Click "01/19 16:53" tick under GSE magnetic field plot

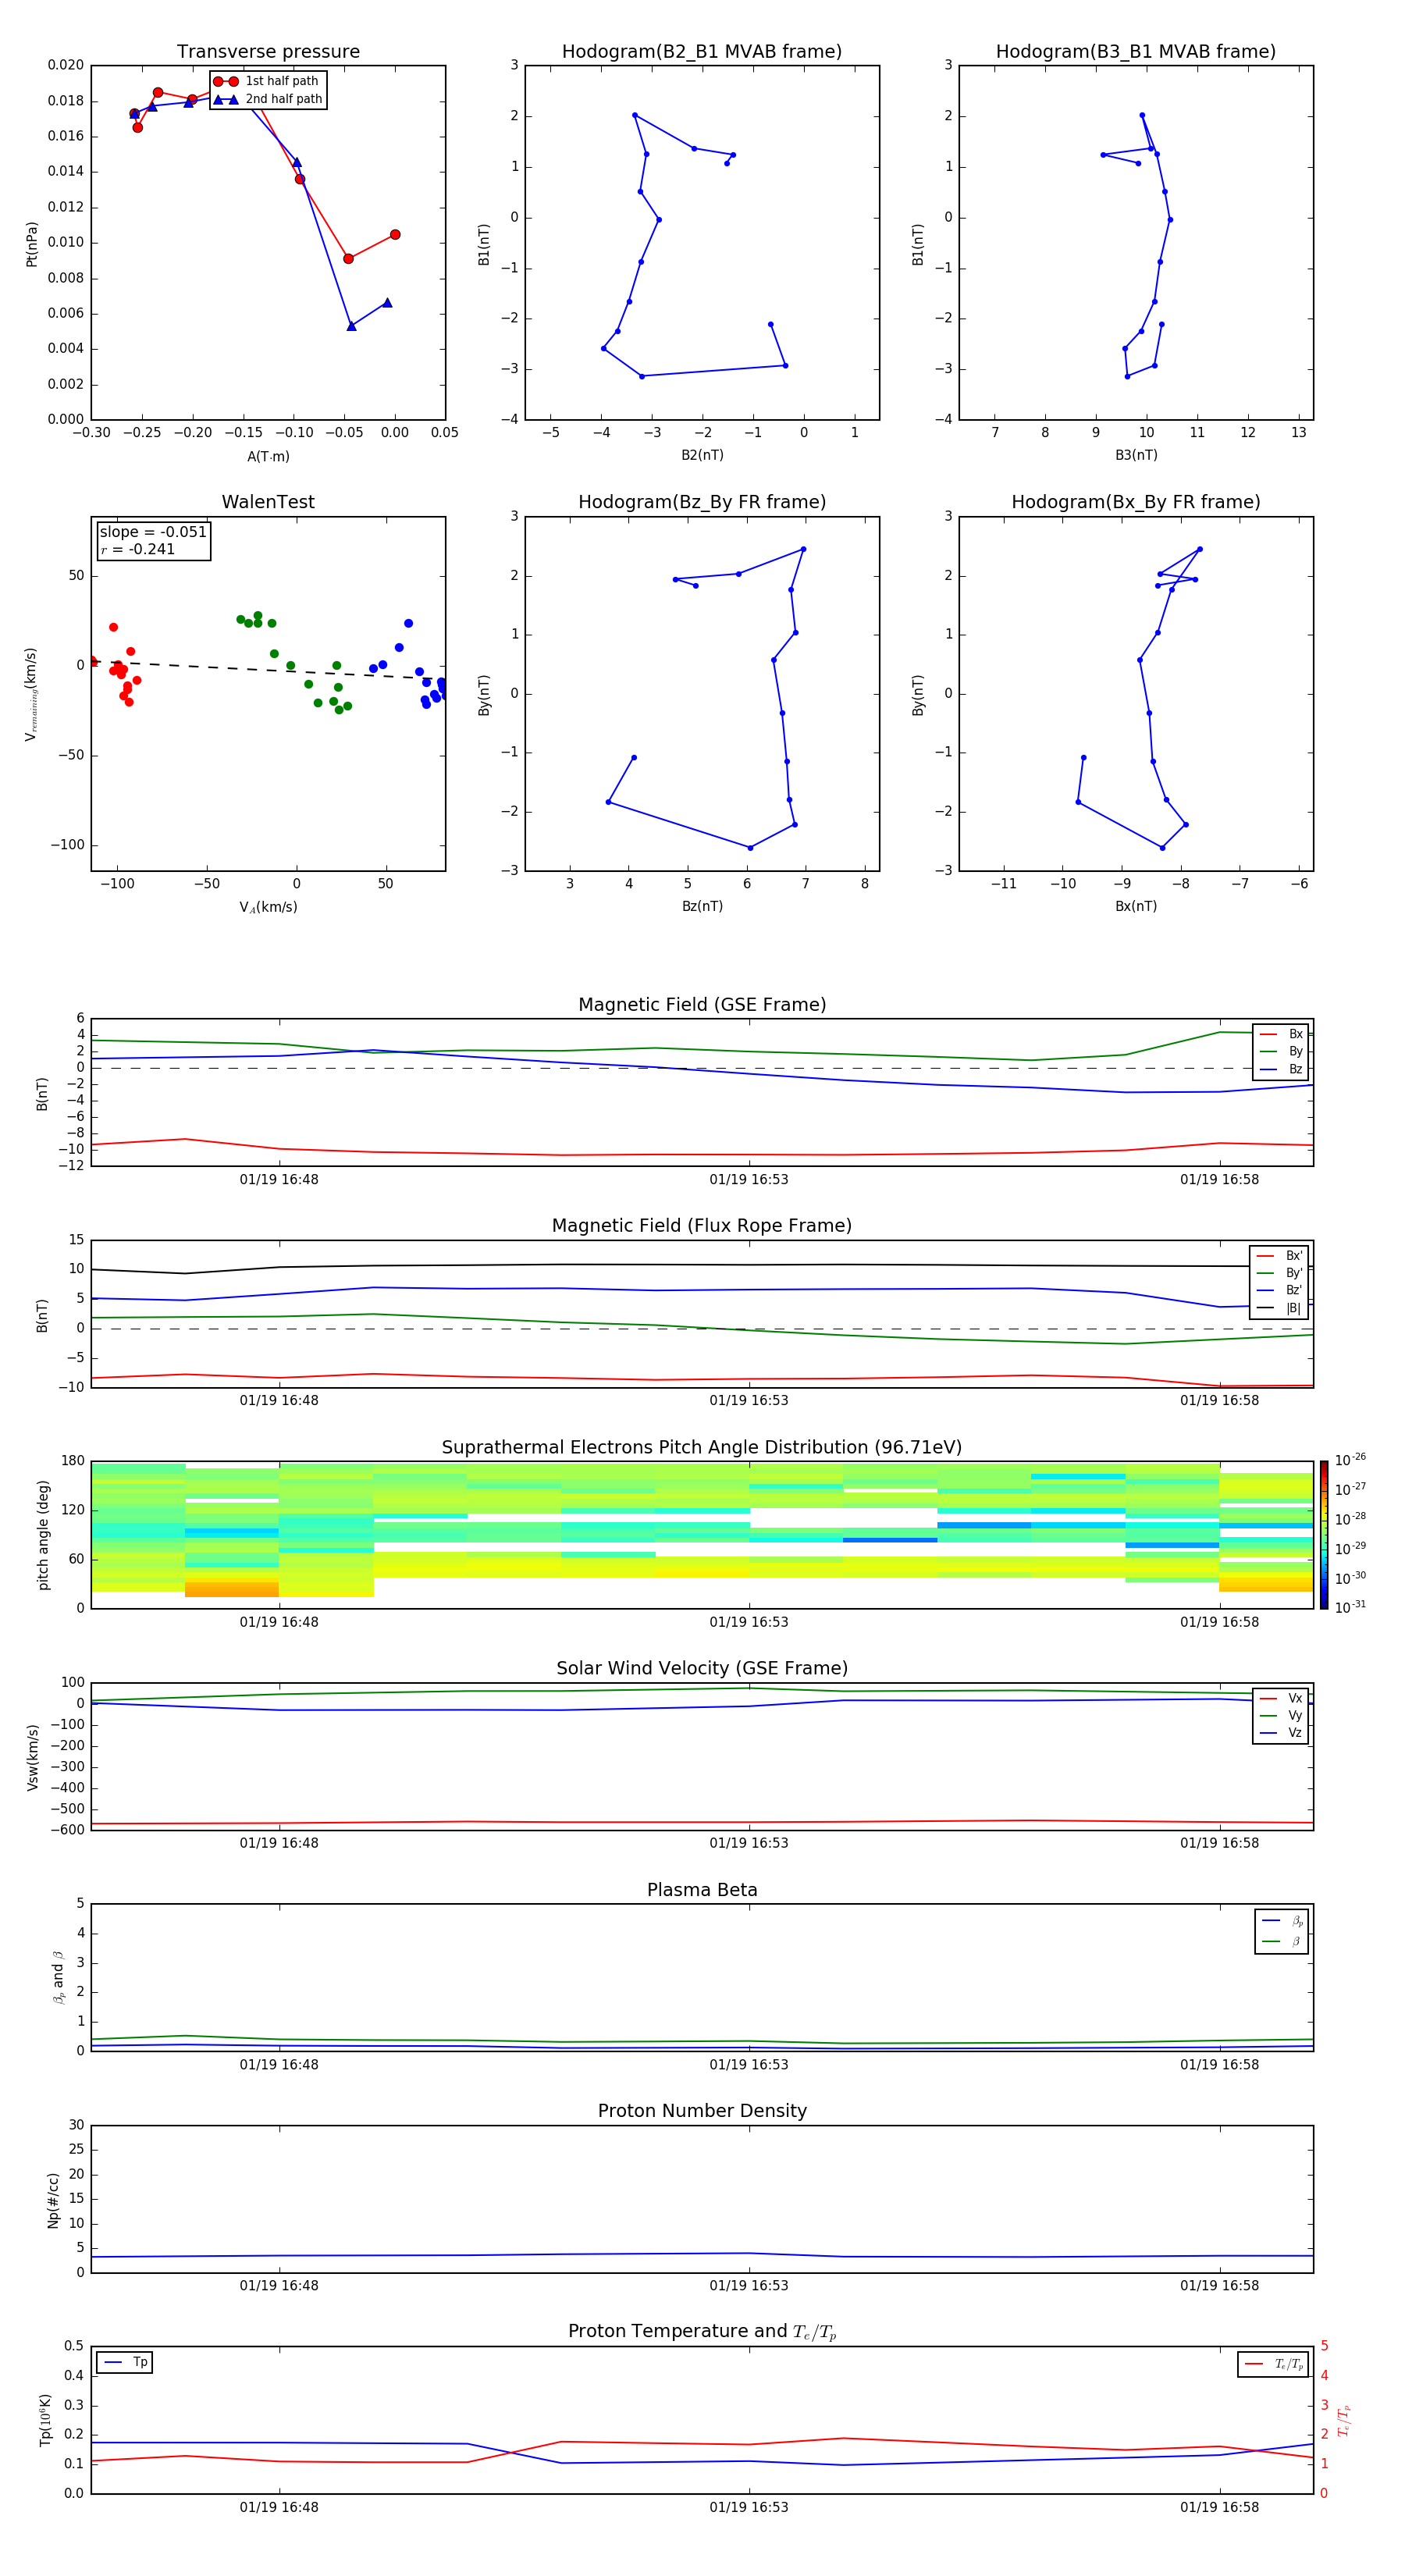click(749, 1180)
